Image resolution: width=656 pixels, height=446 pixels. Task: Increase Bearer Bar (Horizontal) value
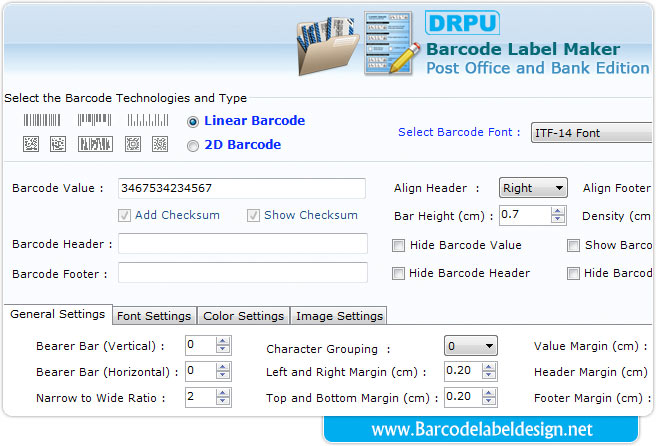point(223,367)
